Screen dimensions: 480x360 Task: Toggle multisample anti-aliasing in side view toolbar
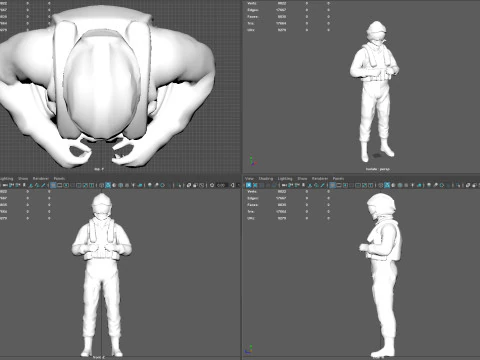pos(442,185)
